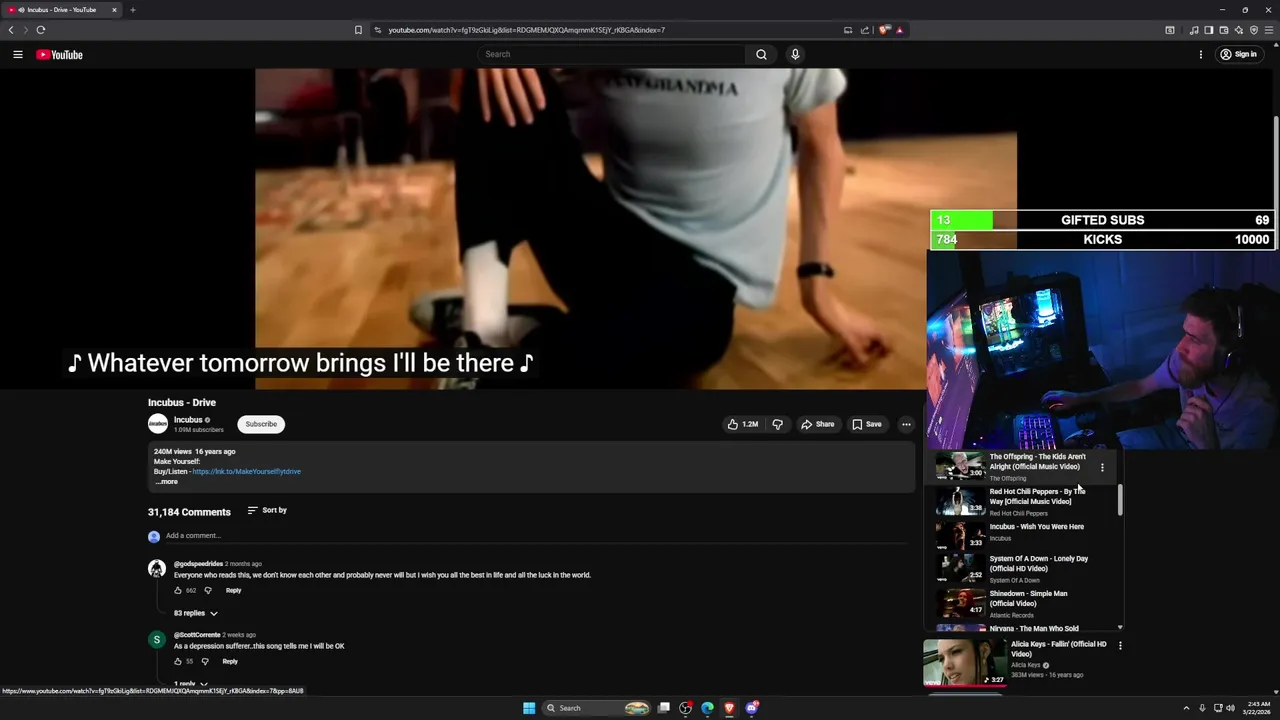This screenshot has width=1280, height=720.
Task: Like the @godspeedrides comment
Action: 178,590
